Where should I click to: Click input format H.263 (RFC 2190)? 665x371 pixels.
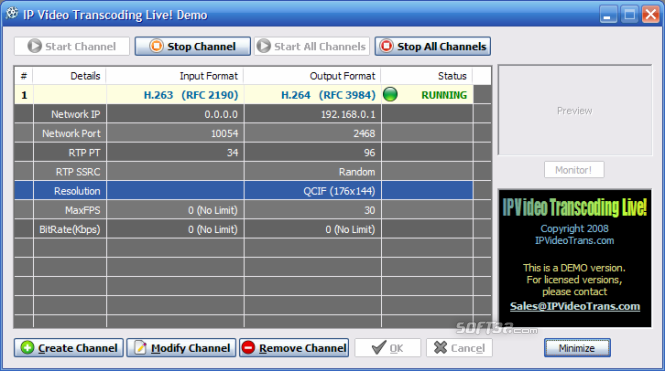pos(191,95)
